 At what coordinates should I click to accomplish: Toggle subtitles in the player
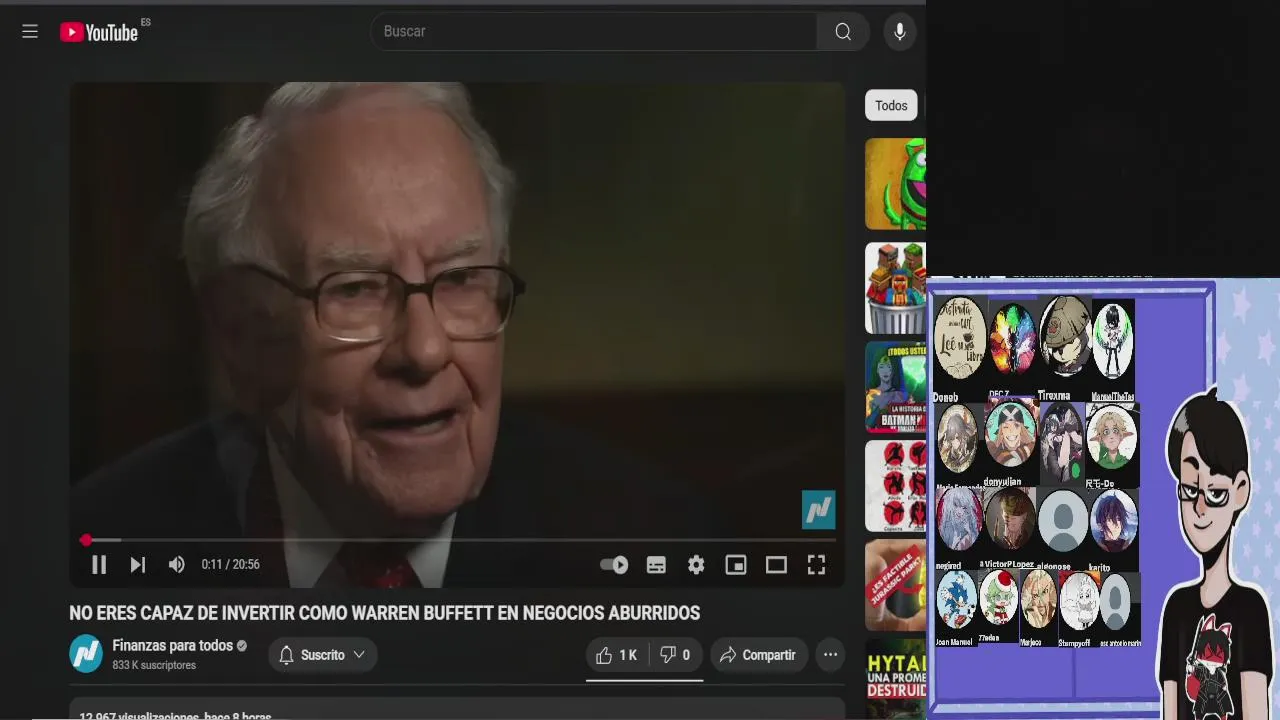[656, 565]
